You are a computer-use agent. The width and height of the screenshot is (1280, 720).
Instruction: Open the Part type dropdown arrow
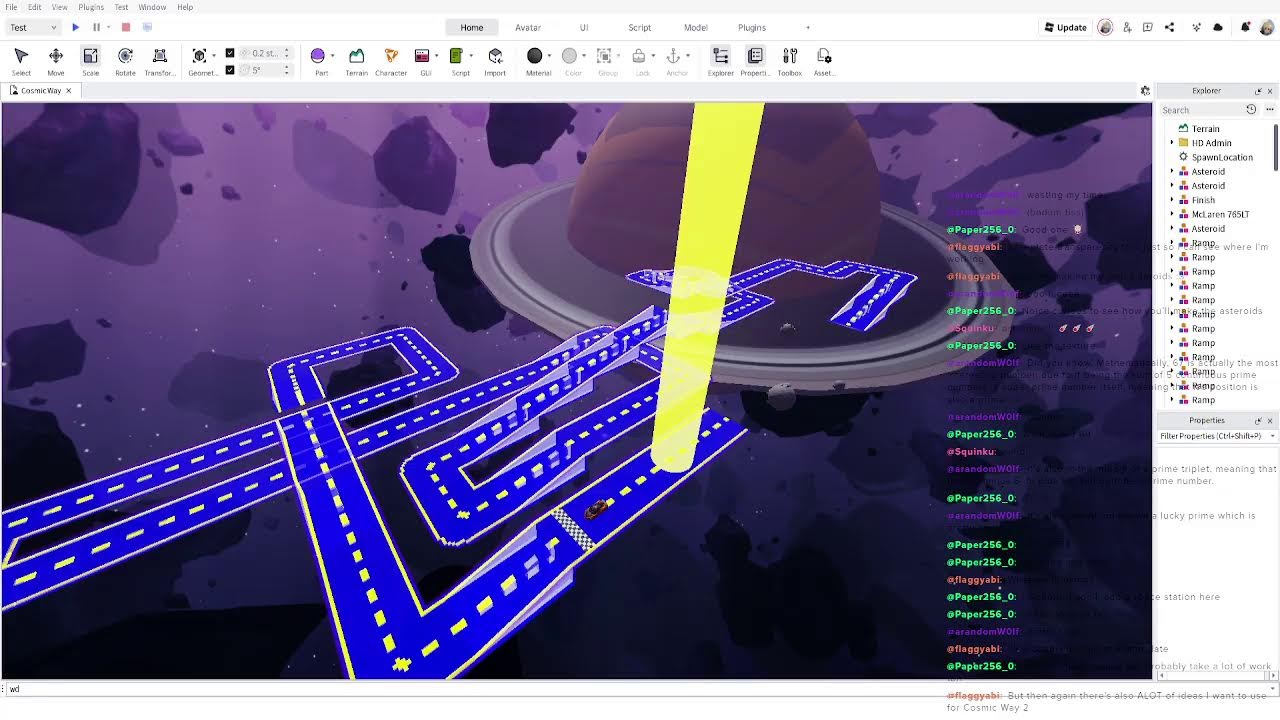[332, 56]
